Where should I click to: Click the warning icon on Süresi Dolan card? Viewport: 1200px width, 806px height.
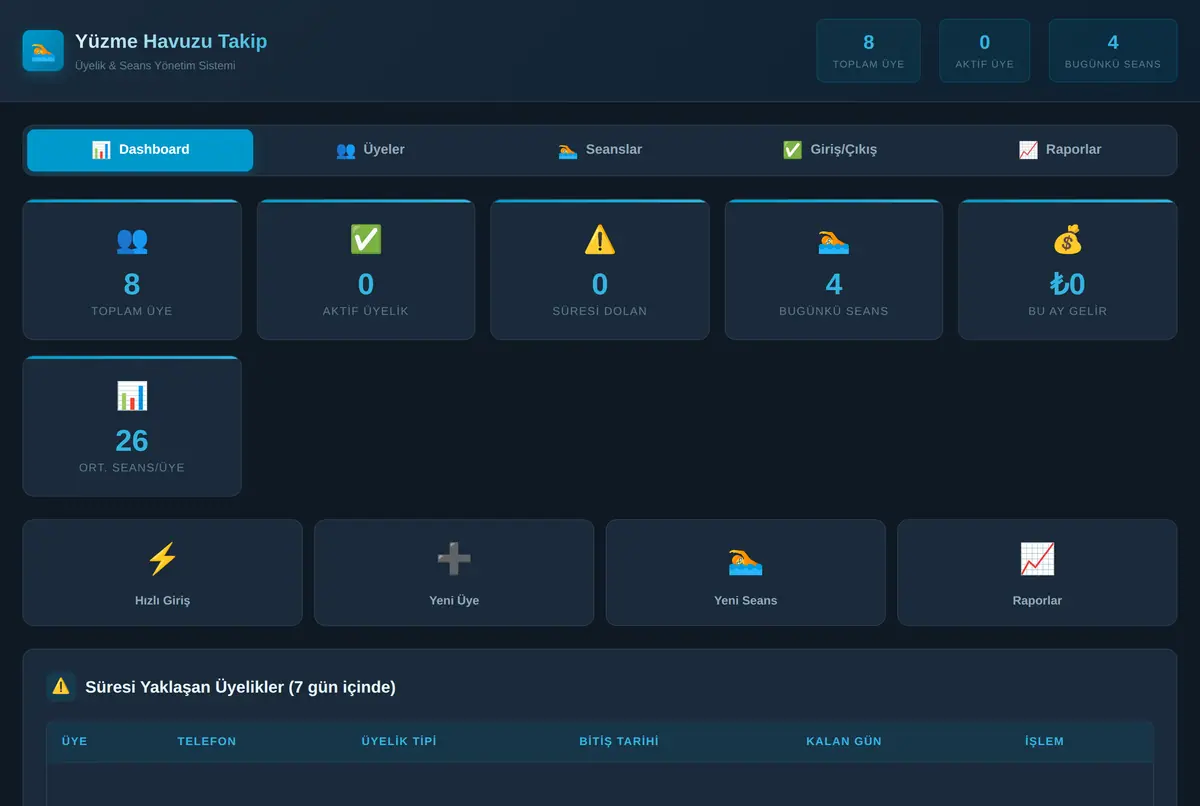pyautogui.click(x=600, y=240)
